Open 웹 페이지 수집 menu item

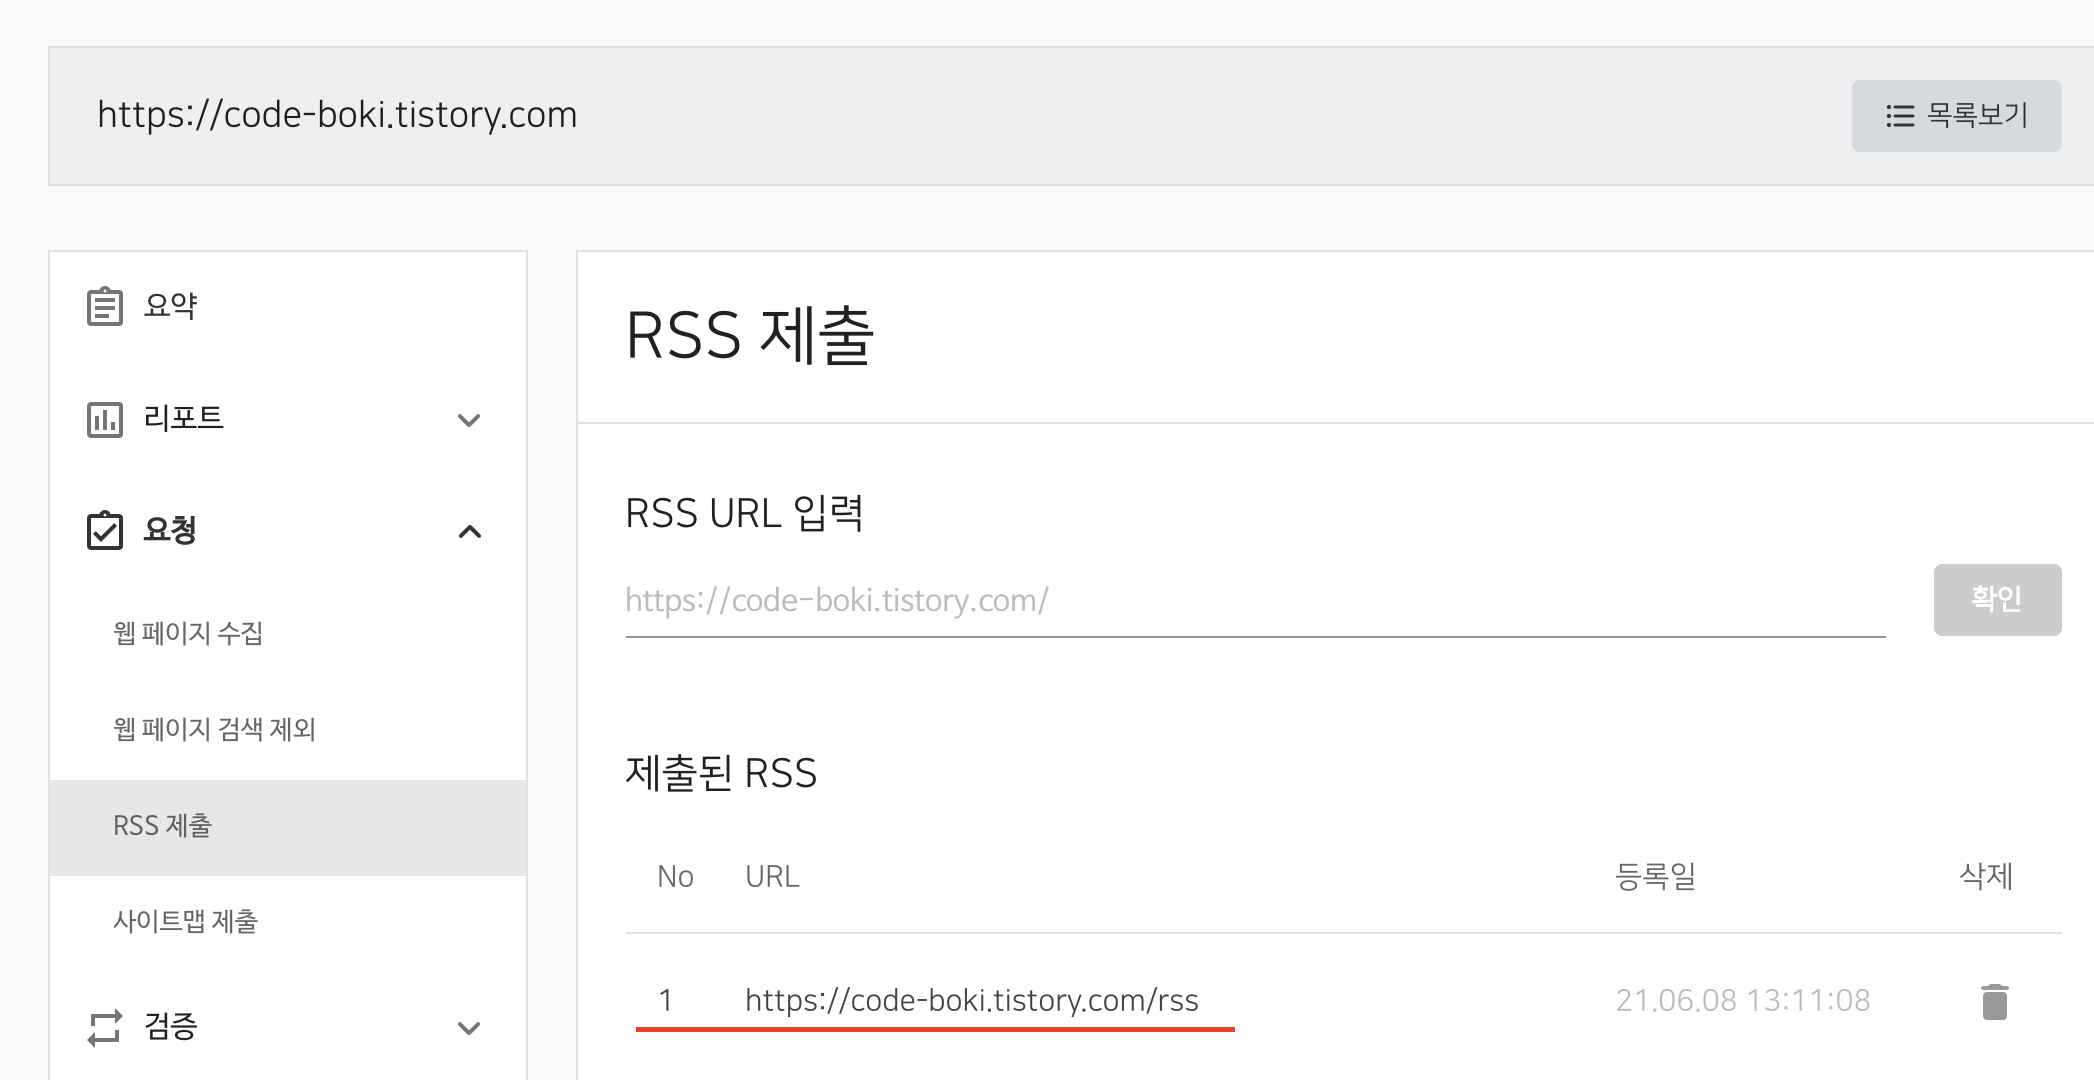pyautogui.click(x=188, y=633)
